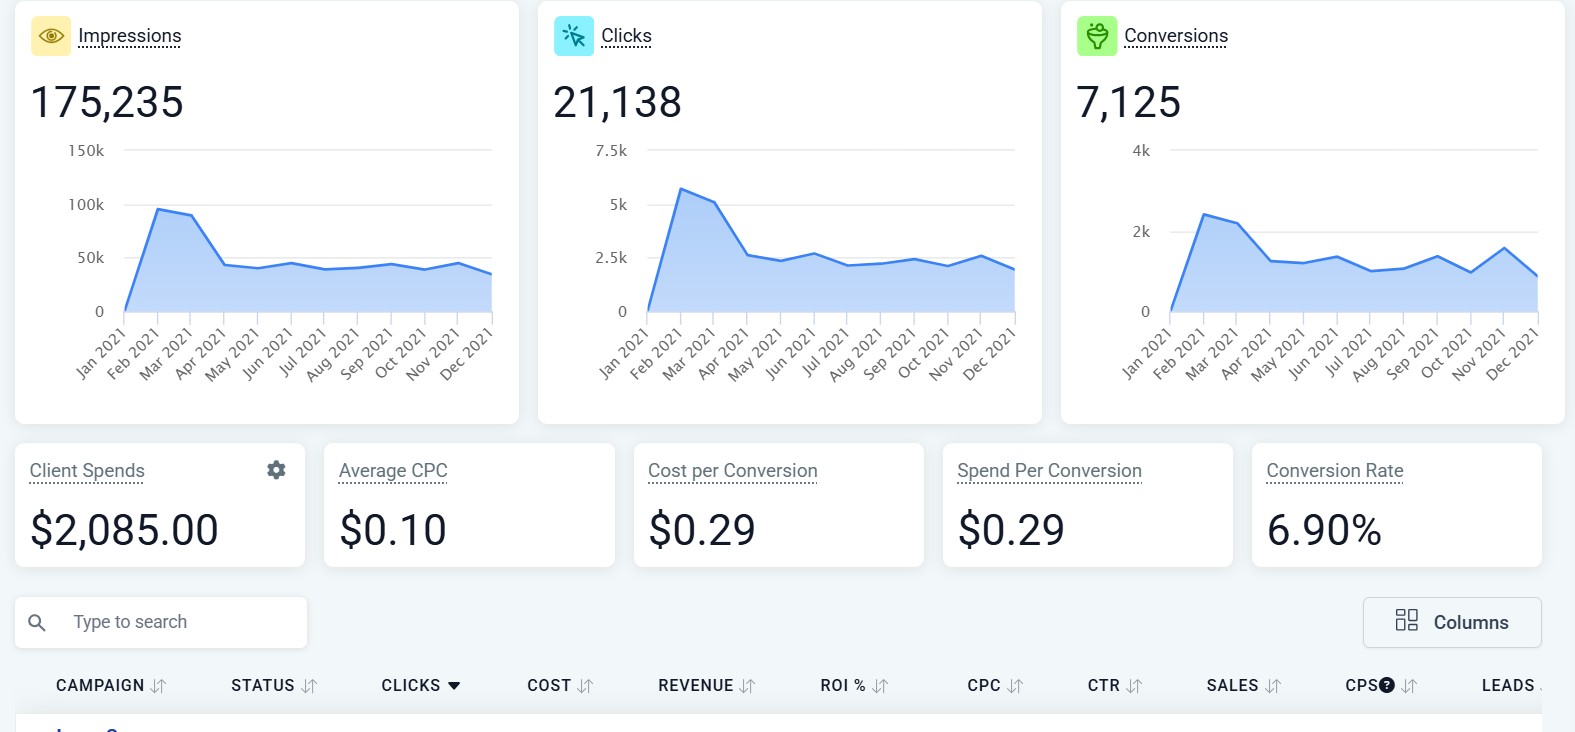
Task: Click the STATUS column header text
Action: [x=263, y=685]
